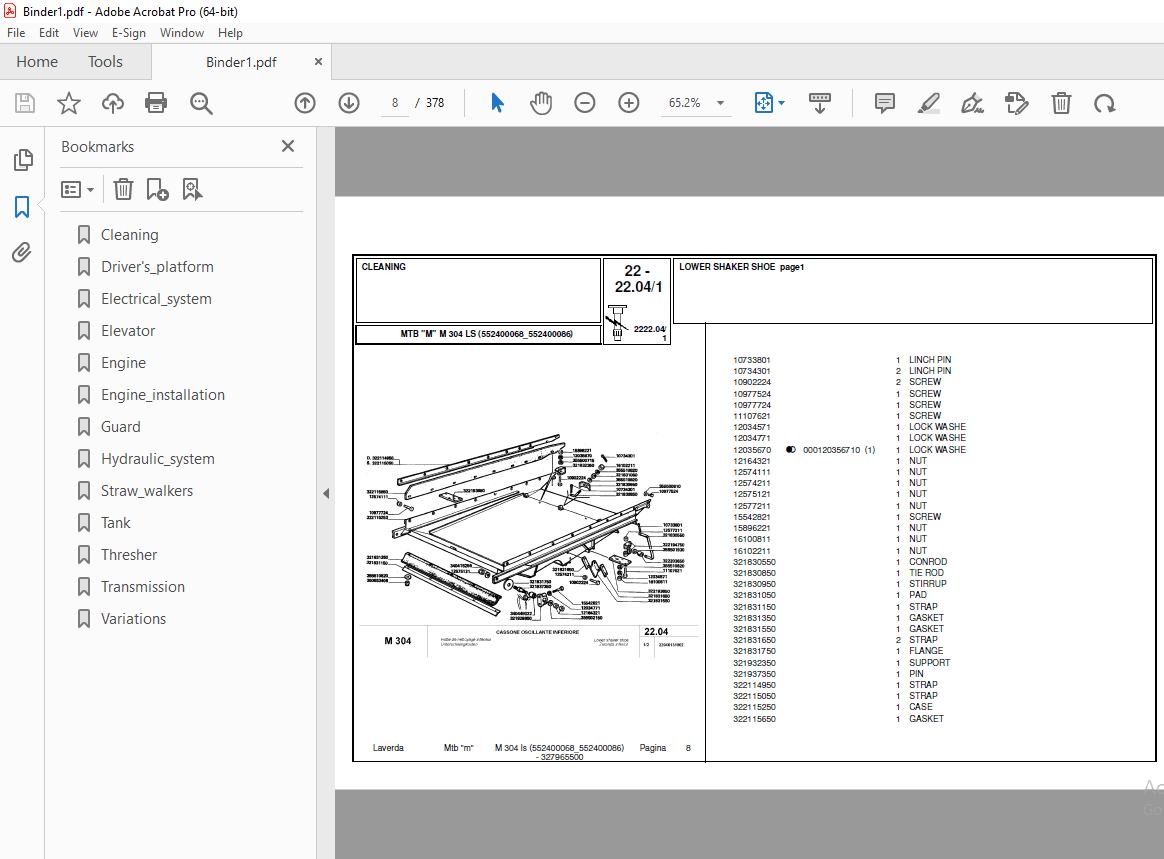
Task: Select the Hand tool
Action: click(540, 103)
